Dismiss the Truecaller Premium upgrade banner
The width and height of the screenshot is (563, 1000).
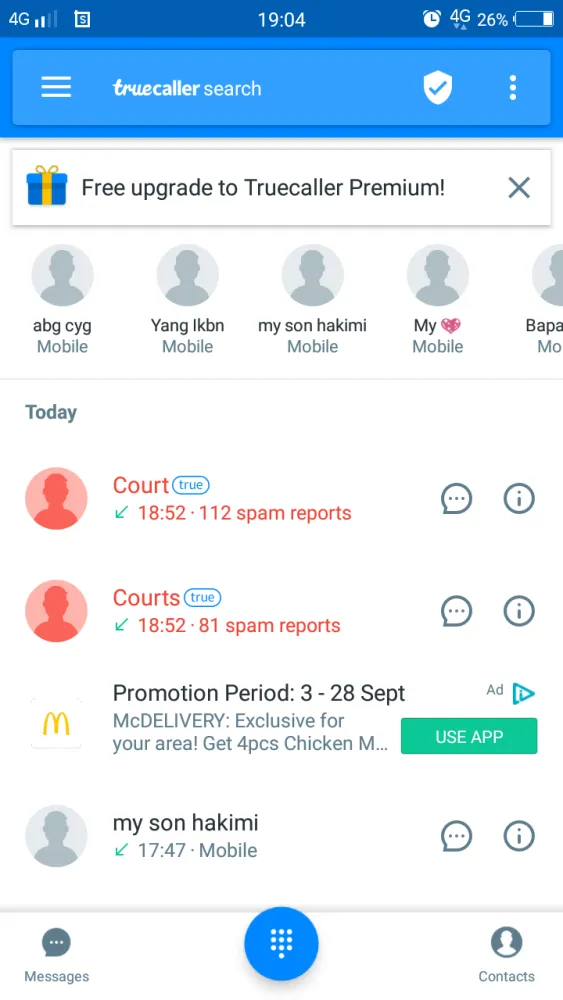[519, 188]
